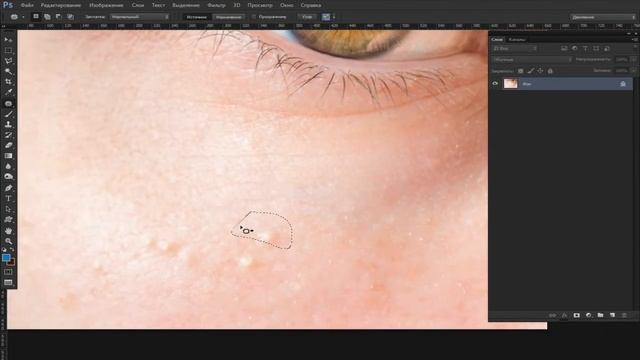Link layers icon in Layers panel
The image size is (640, 360).
[x=552, y=315]
